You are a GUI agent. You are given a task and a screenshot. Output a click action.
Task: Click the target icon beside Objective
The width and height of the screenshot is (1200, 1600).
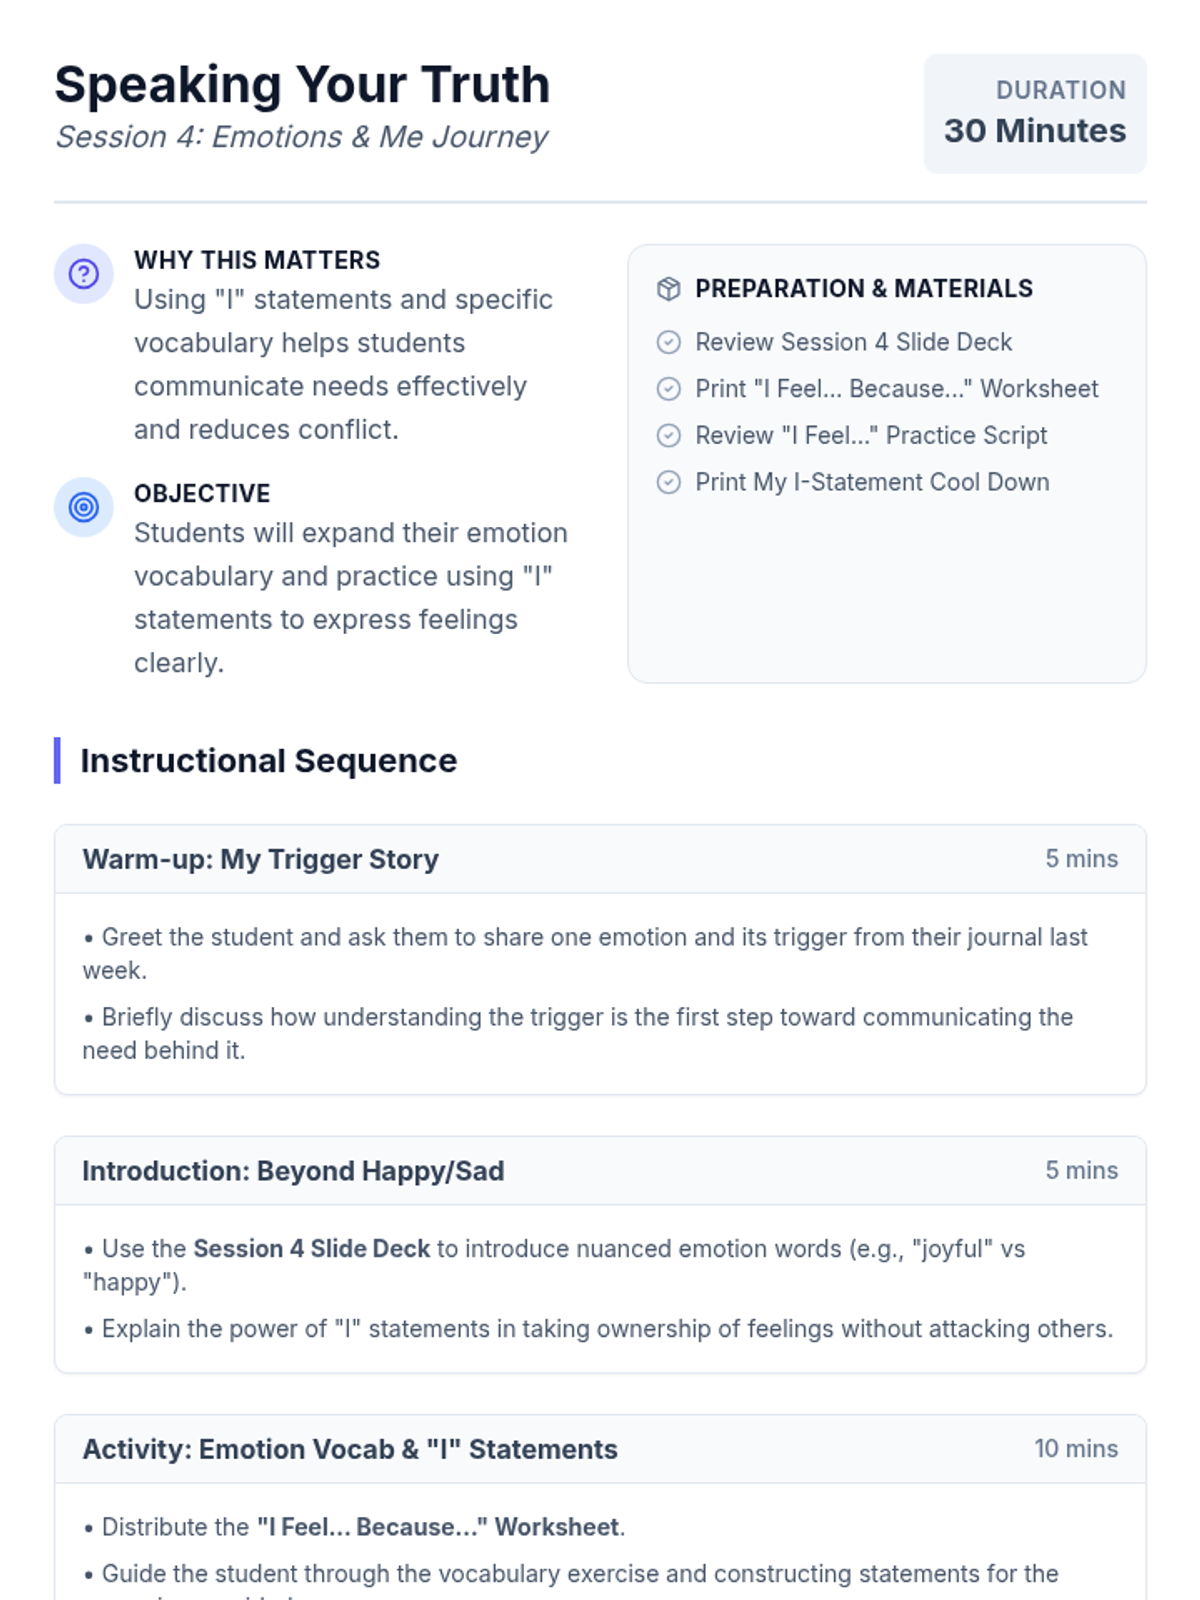tap(83, 507)
